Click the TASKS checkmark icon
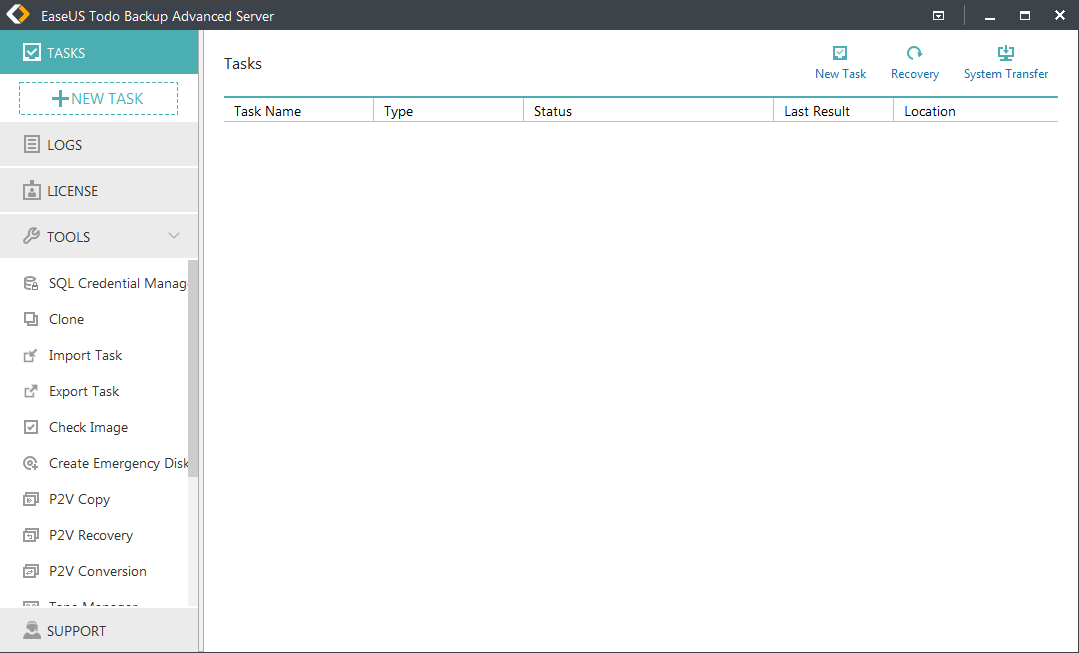The height and width of the screenshot is (653, 1079). pyautogui.click(x=32, y=52)
